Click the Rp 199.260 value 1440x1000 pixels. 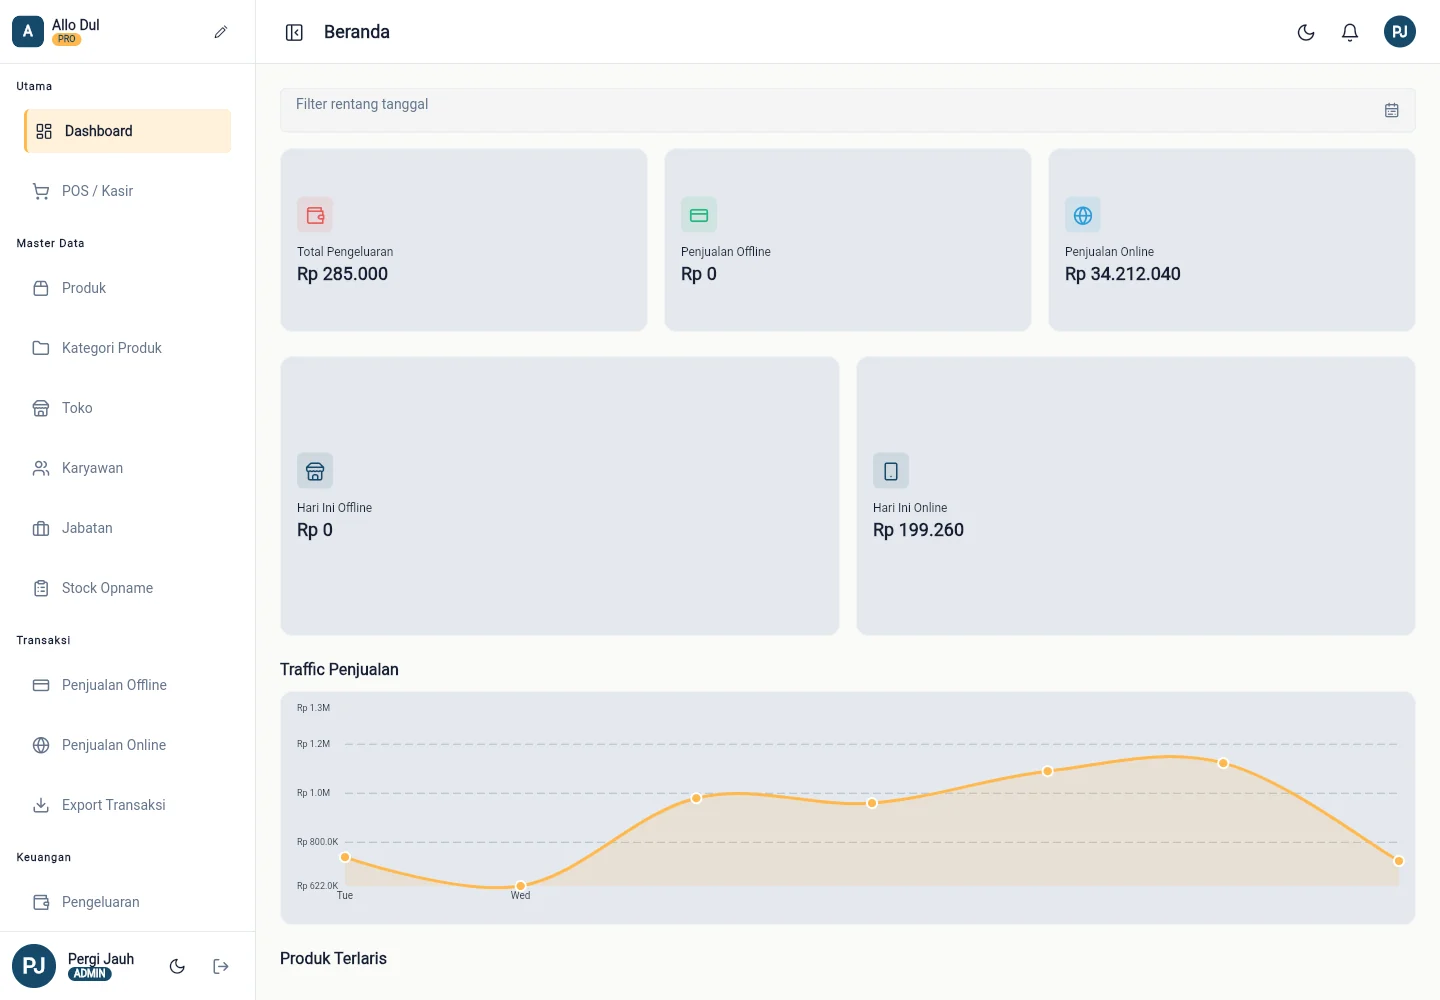pyautogui.click(x=918, y=530)
